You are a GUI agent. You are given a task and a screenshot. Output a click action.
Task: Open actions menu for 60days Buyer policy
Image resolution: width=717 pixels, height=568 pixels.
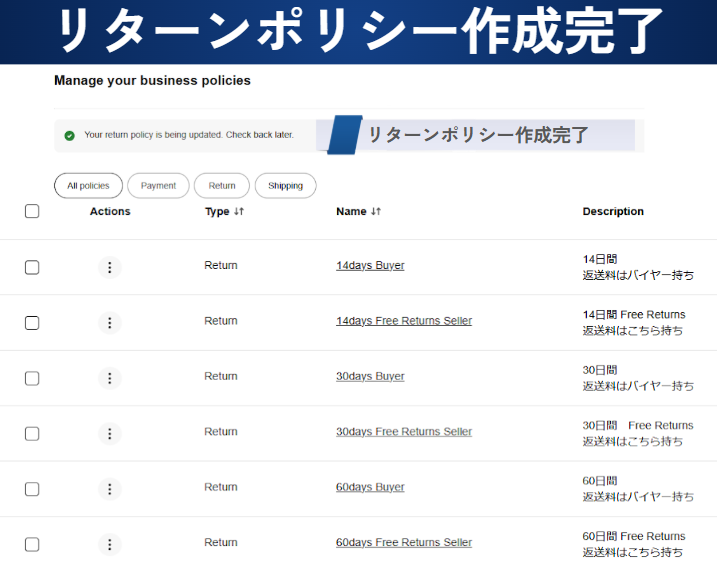(x=110, y=489)
